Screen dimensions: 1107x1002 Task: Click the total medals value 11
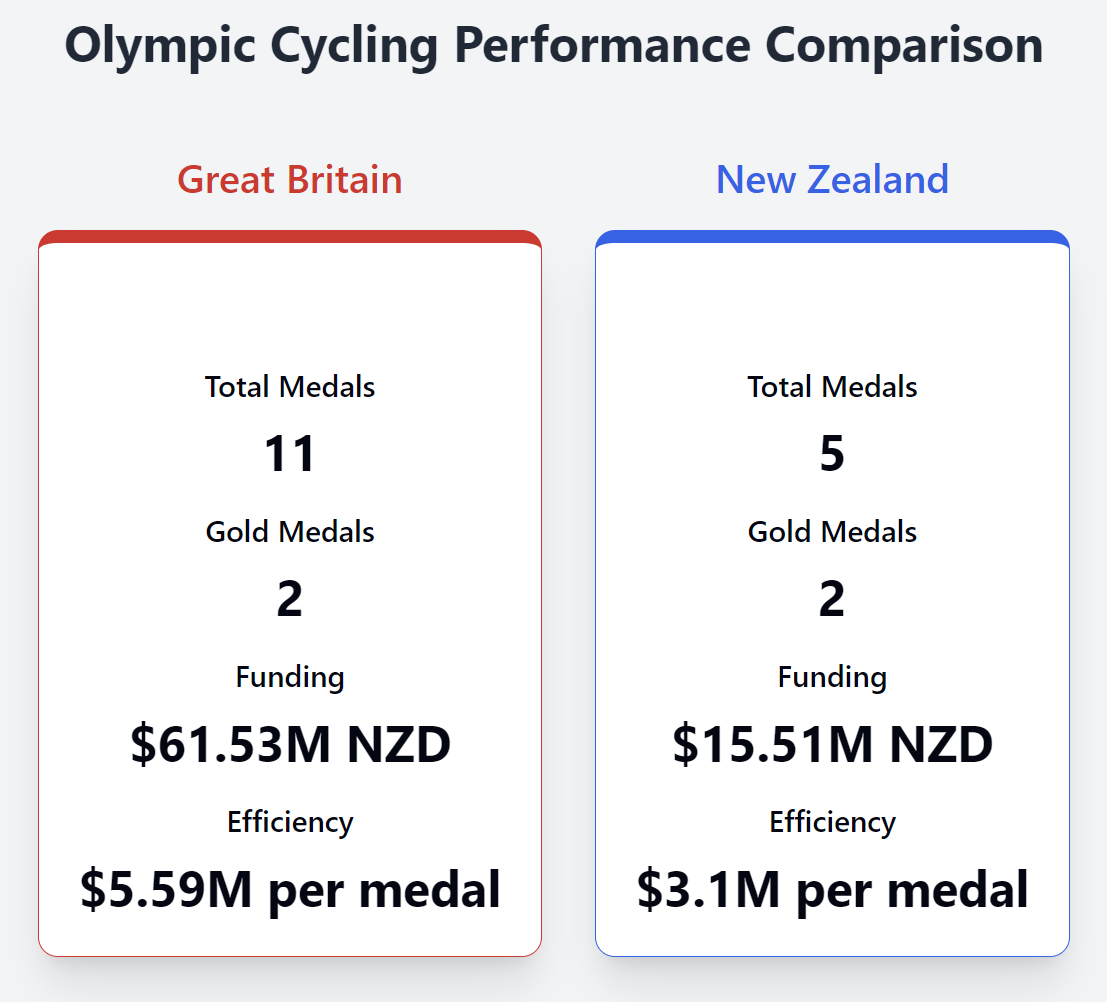point(290,454)
